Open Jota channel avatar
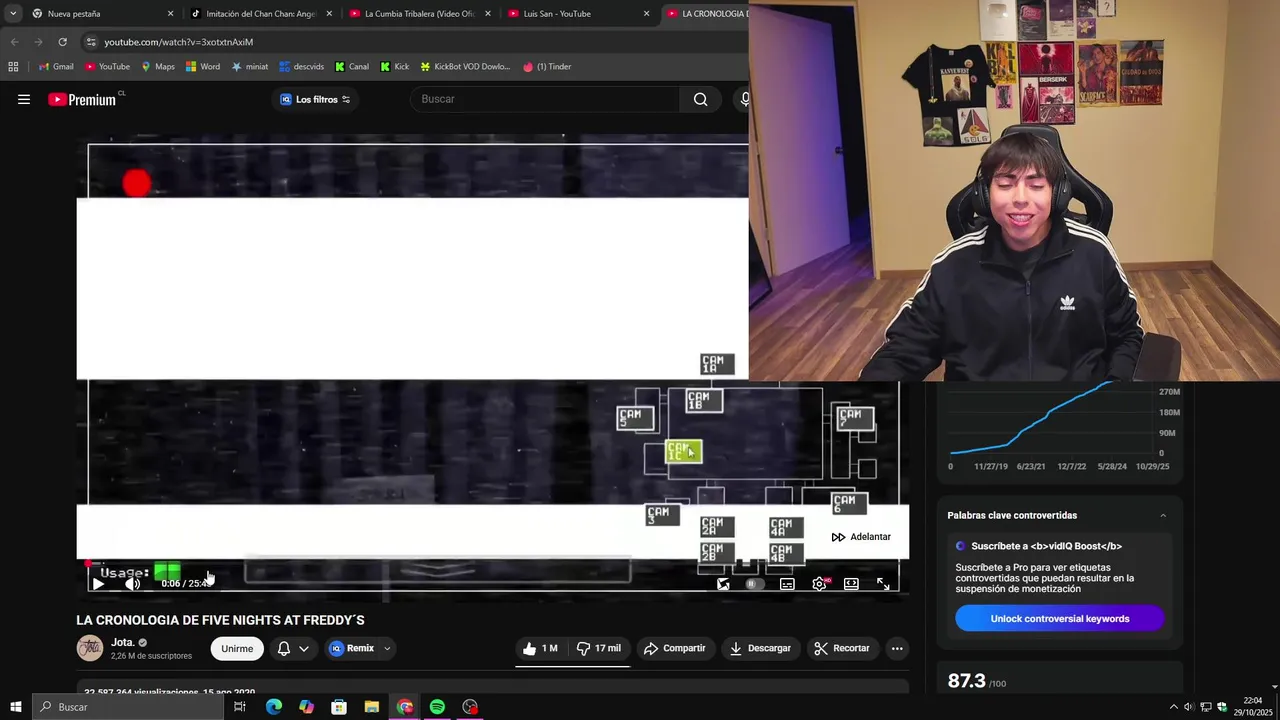 (x=90, y=648)
